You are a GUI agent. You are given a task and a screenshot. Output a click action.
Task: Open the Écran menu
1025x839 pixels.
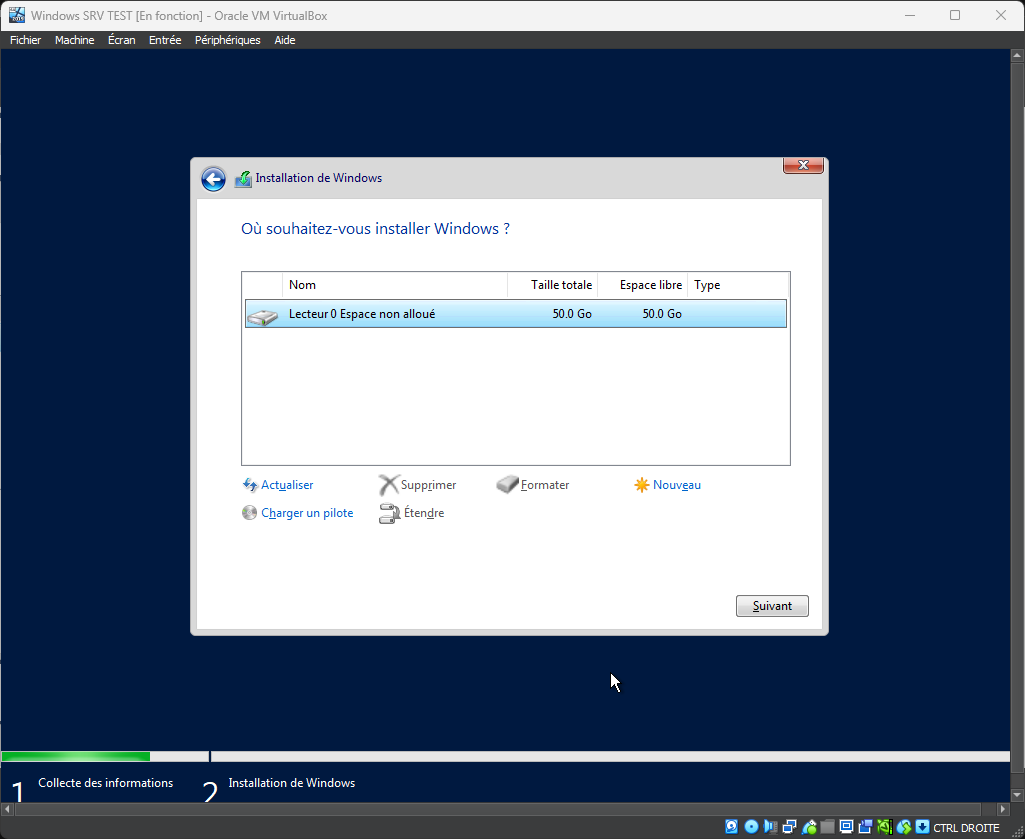[x=121, y=40]
